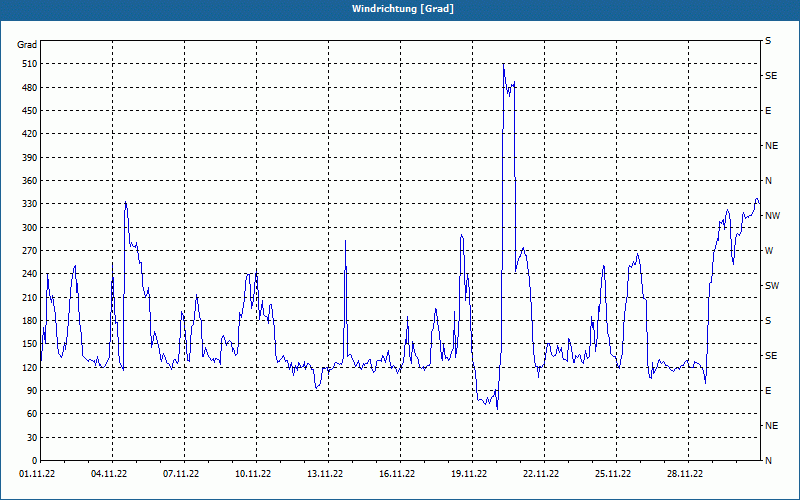Select the y-axis value "60"
800x500 pixels.
tap(32, 414)
